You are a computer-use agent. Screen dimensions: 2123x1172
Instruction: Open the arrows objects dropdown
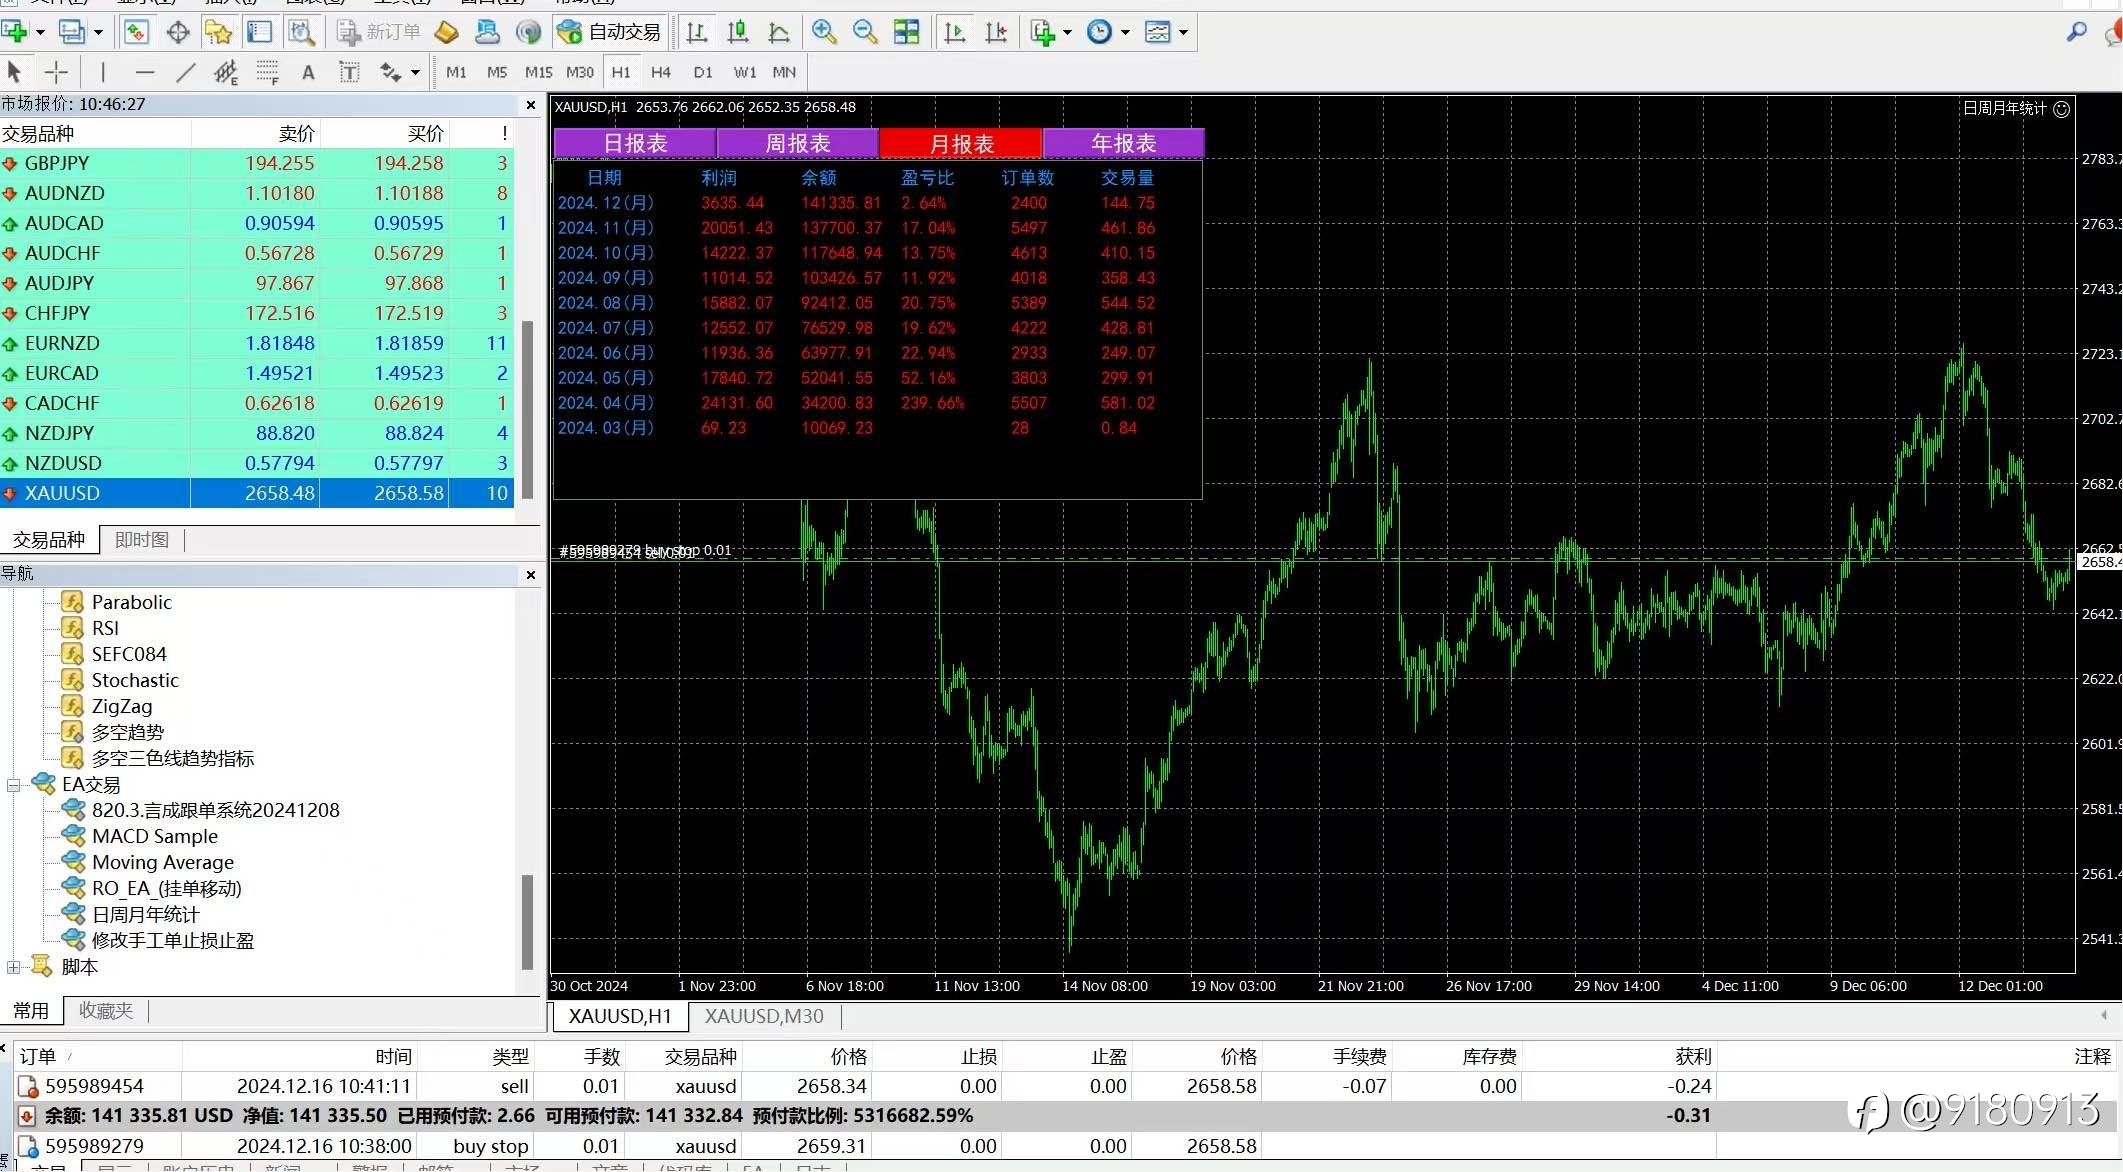point(415,72)
